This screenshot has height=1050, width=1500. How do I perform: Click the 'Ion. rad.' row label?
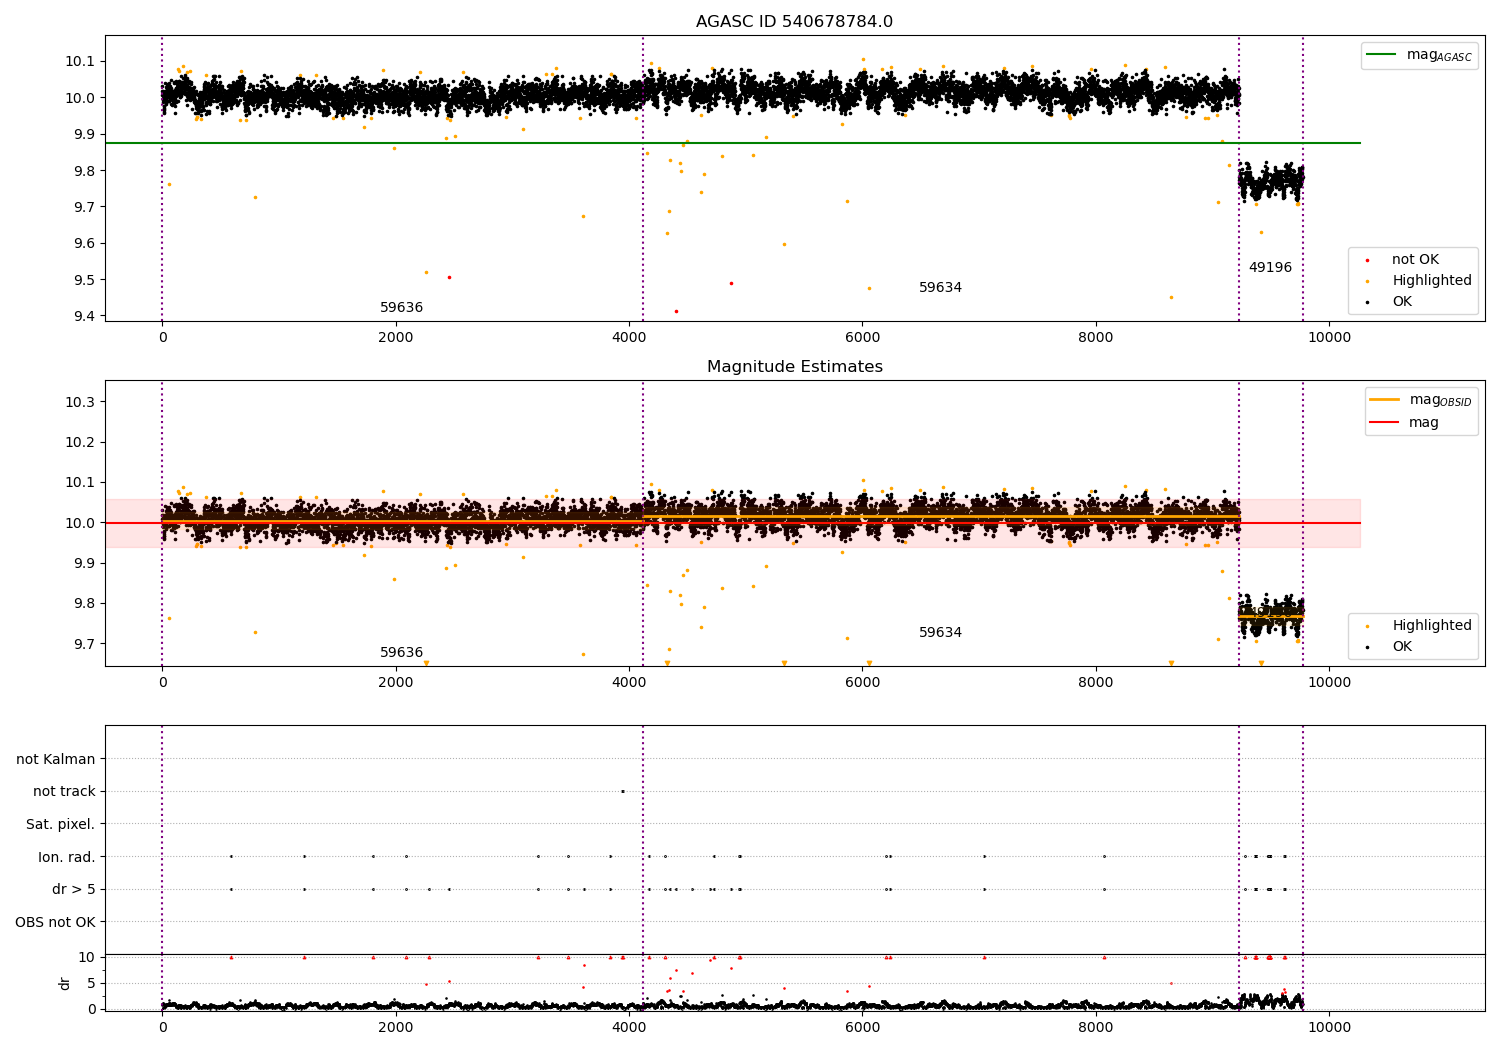pyautogui.click(x=67, y=857)
